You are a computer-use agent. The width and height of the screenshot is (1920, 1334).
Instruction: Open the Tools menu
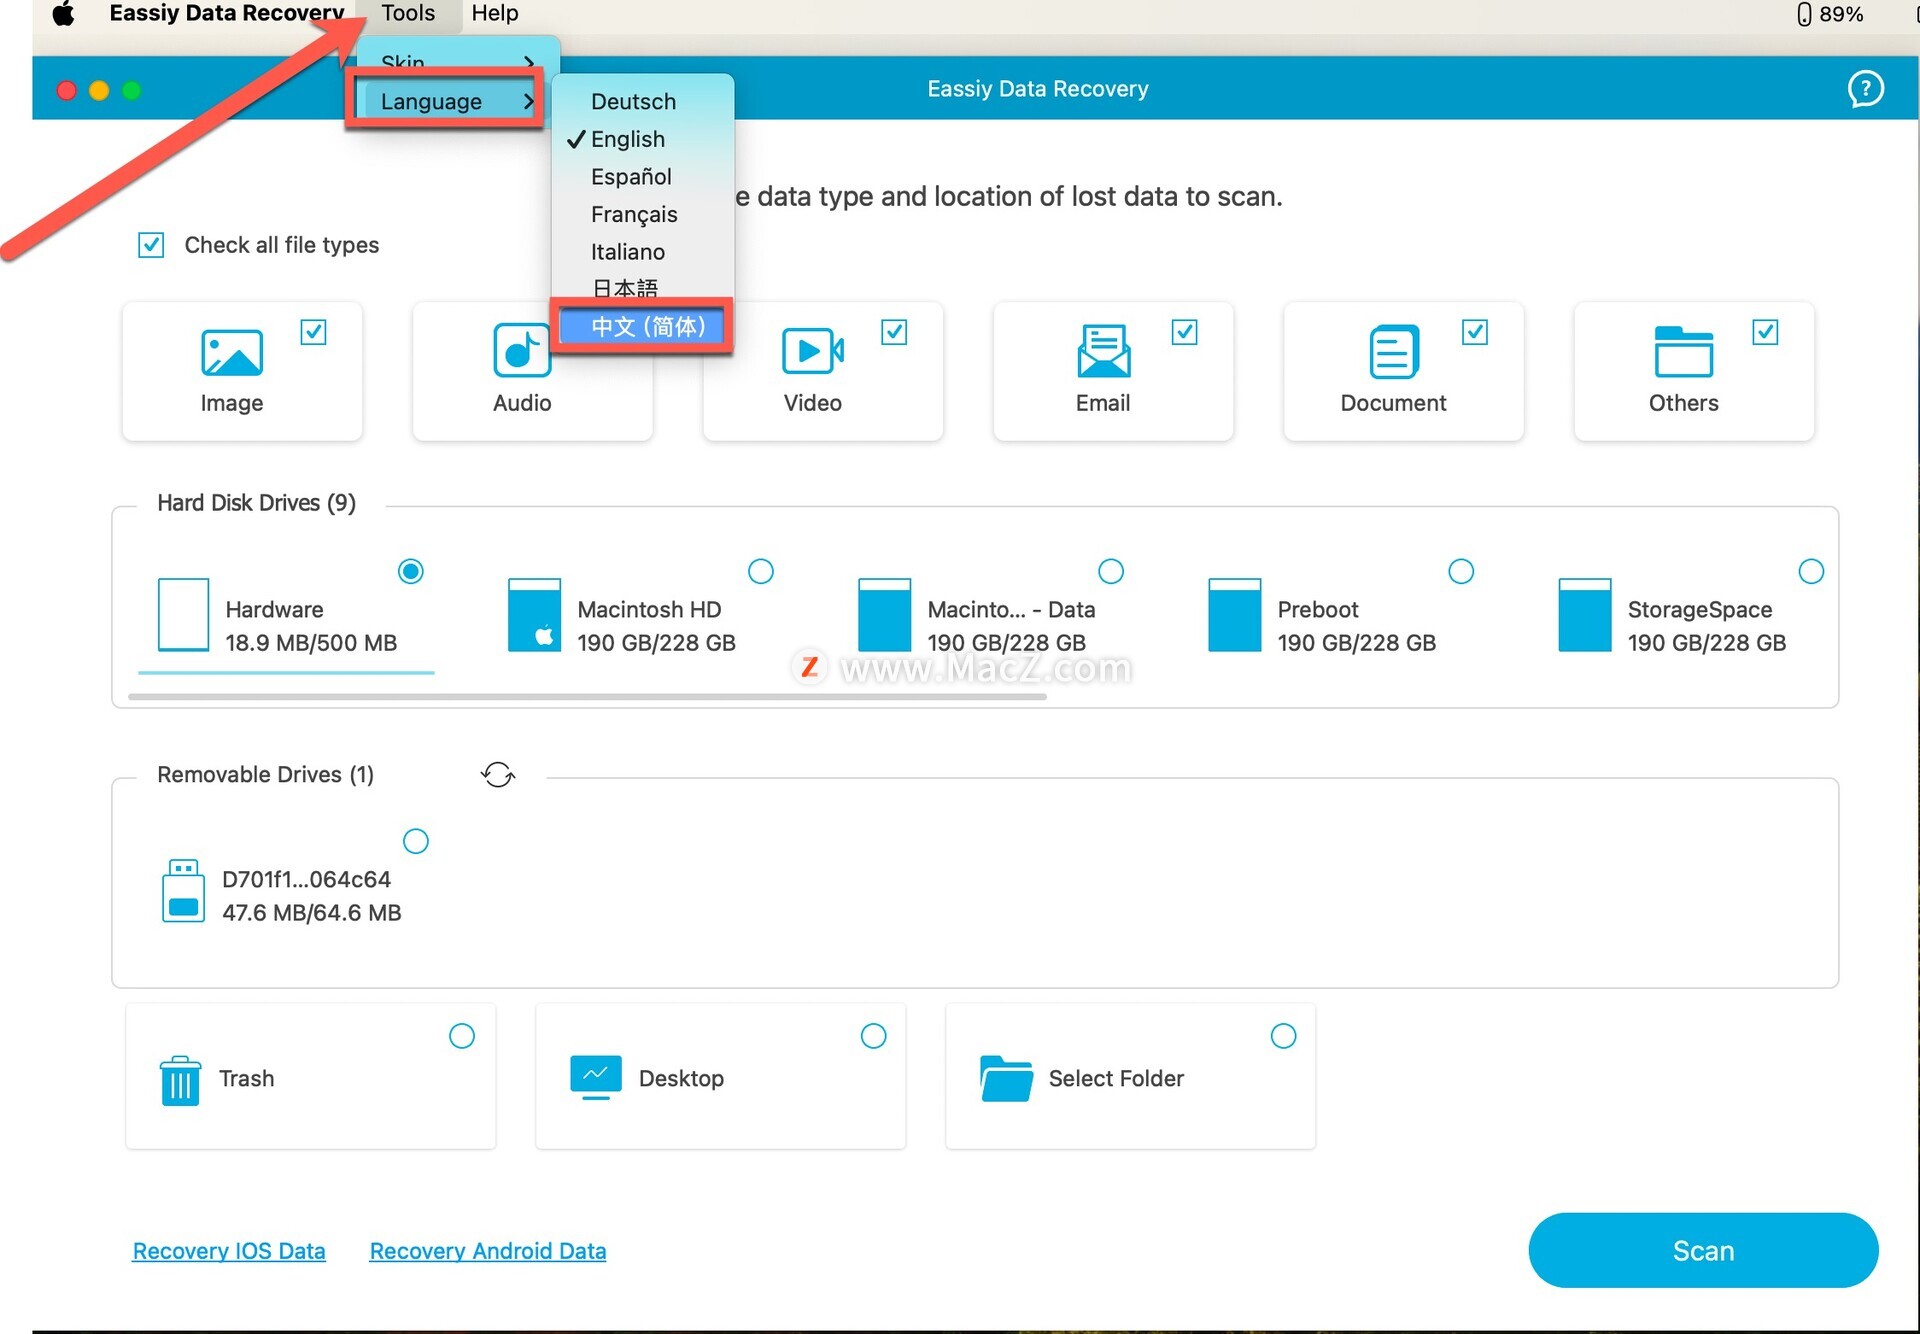point(408,14)
